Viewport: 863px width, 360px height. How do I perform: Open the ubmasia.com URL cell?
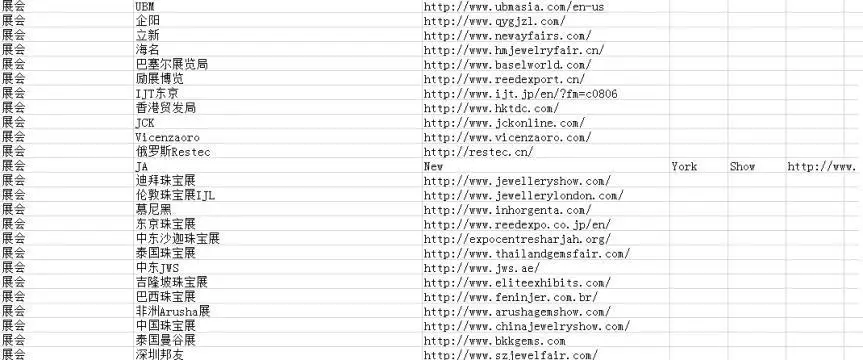pos(546,6)
